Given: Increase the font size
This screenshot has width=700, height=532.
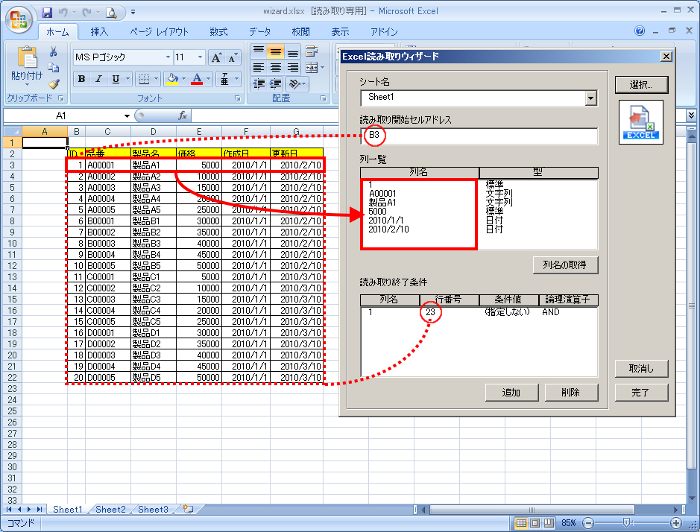Looking at the screenshot, I should (214, 58).
